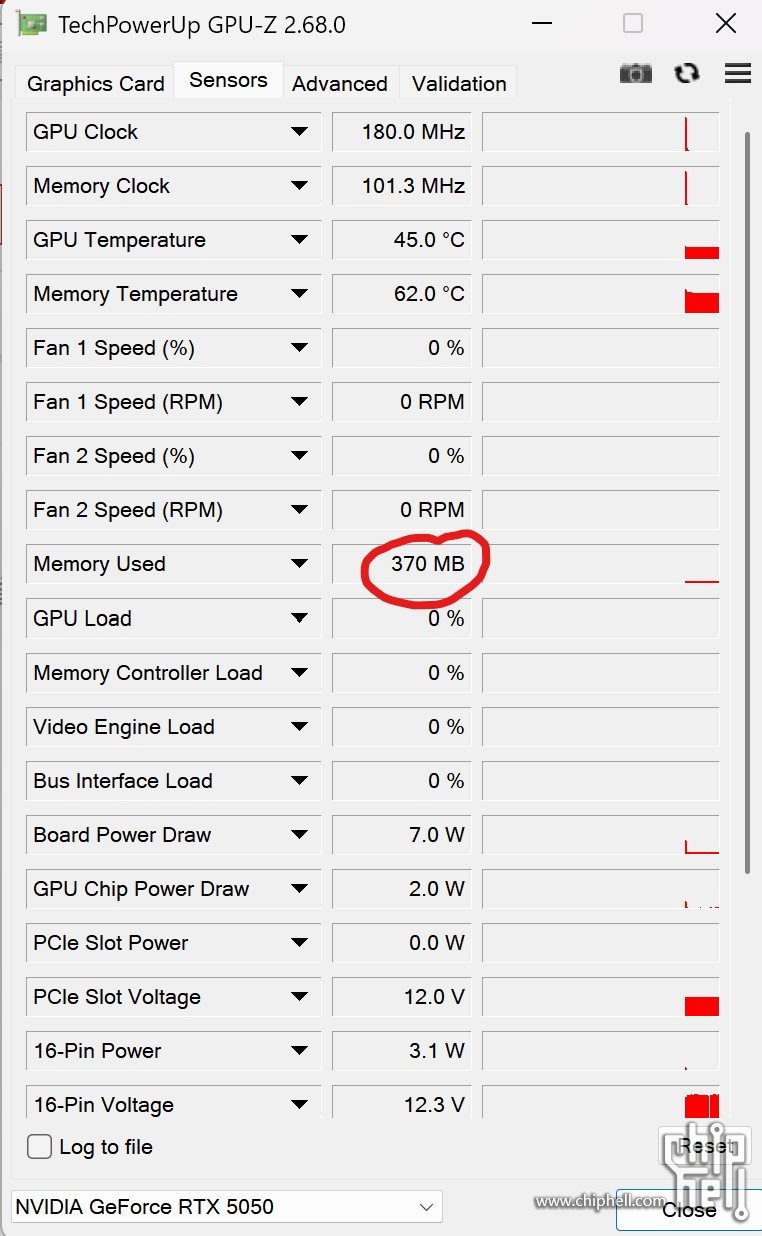The height and width of the screenshot is (1236, 762).
Task: Open the Validation tab
Action: (x=459, y=84)
